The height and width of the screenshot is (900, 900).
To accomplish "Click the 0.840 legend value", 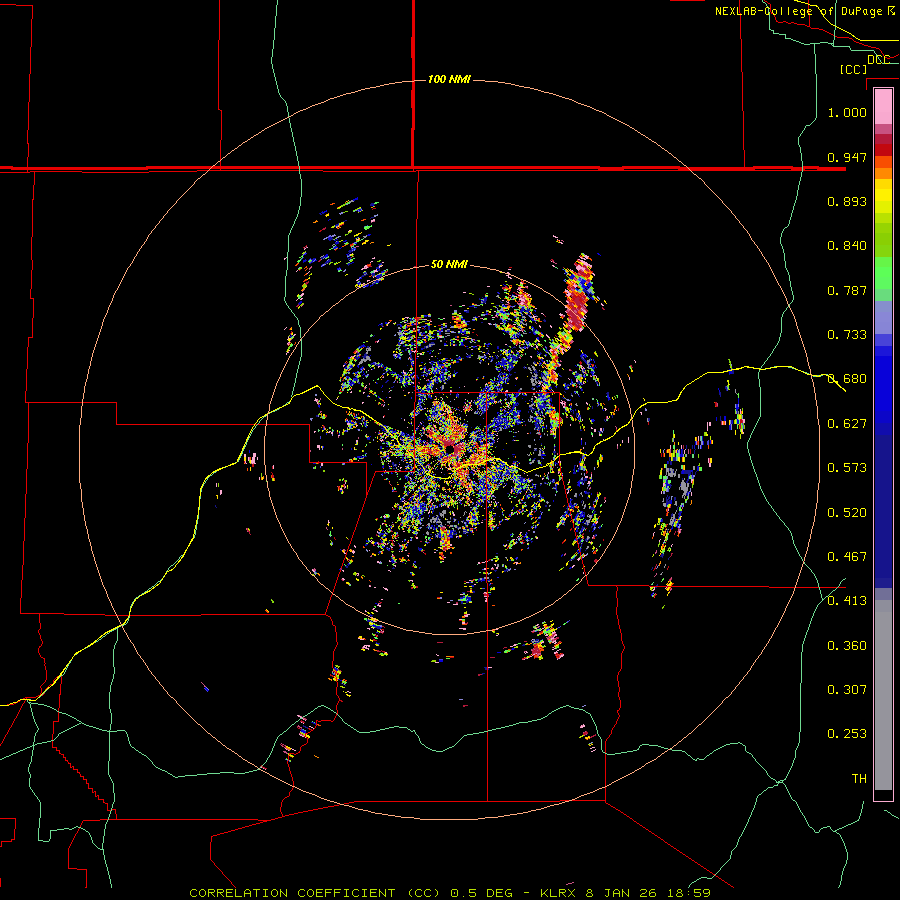I will 847,246.
